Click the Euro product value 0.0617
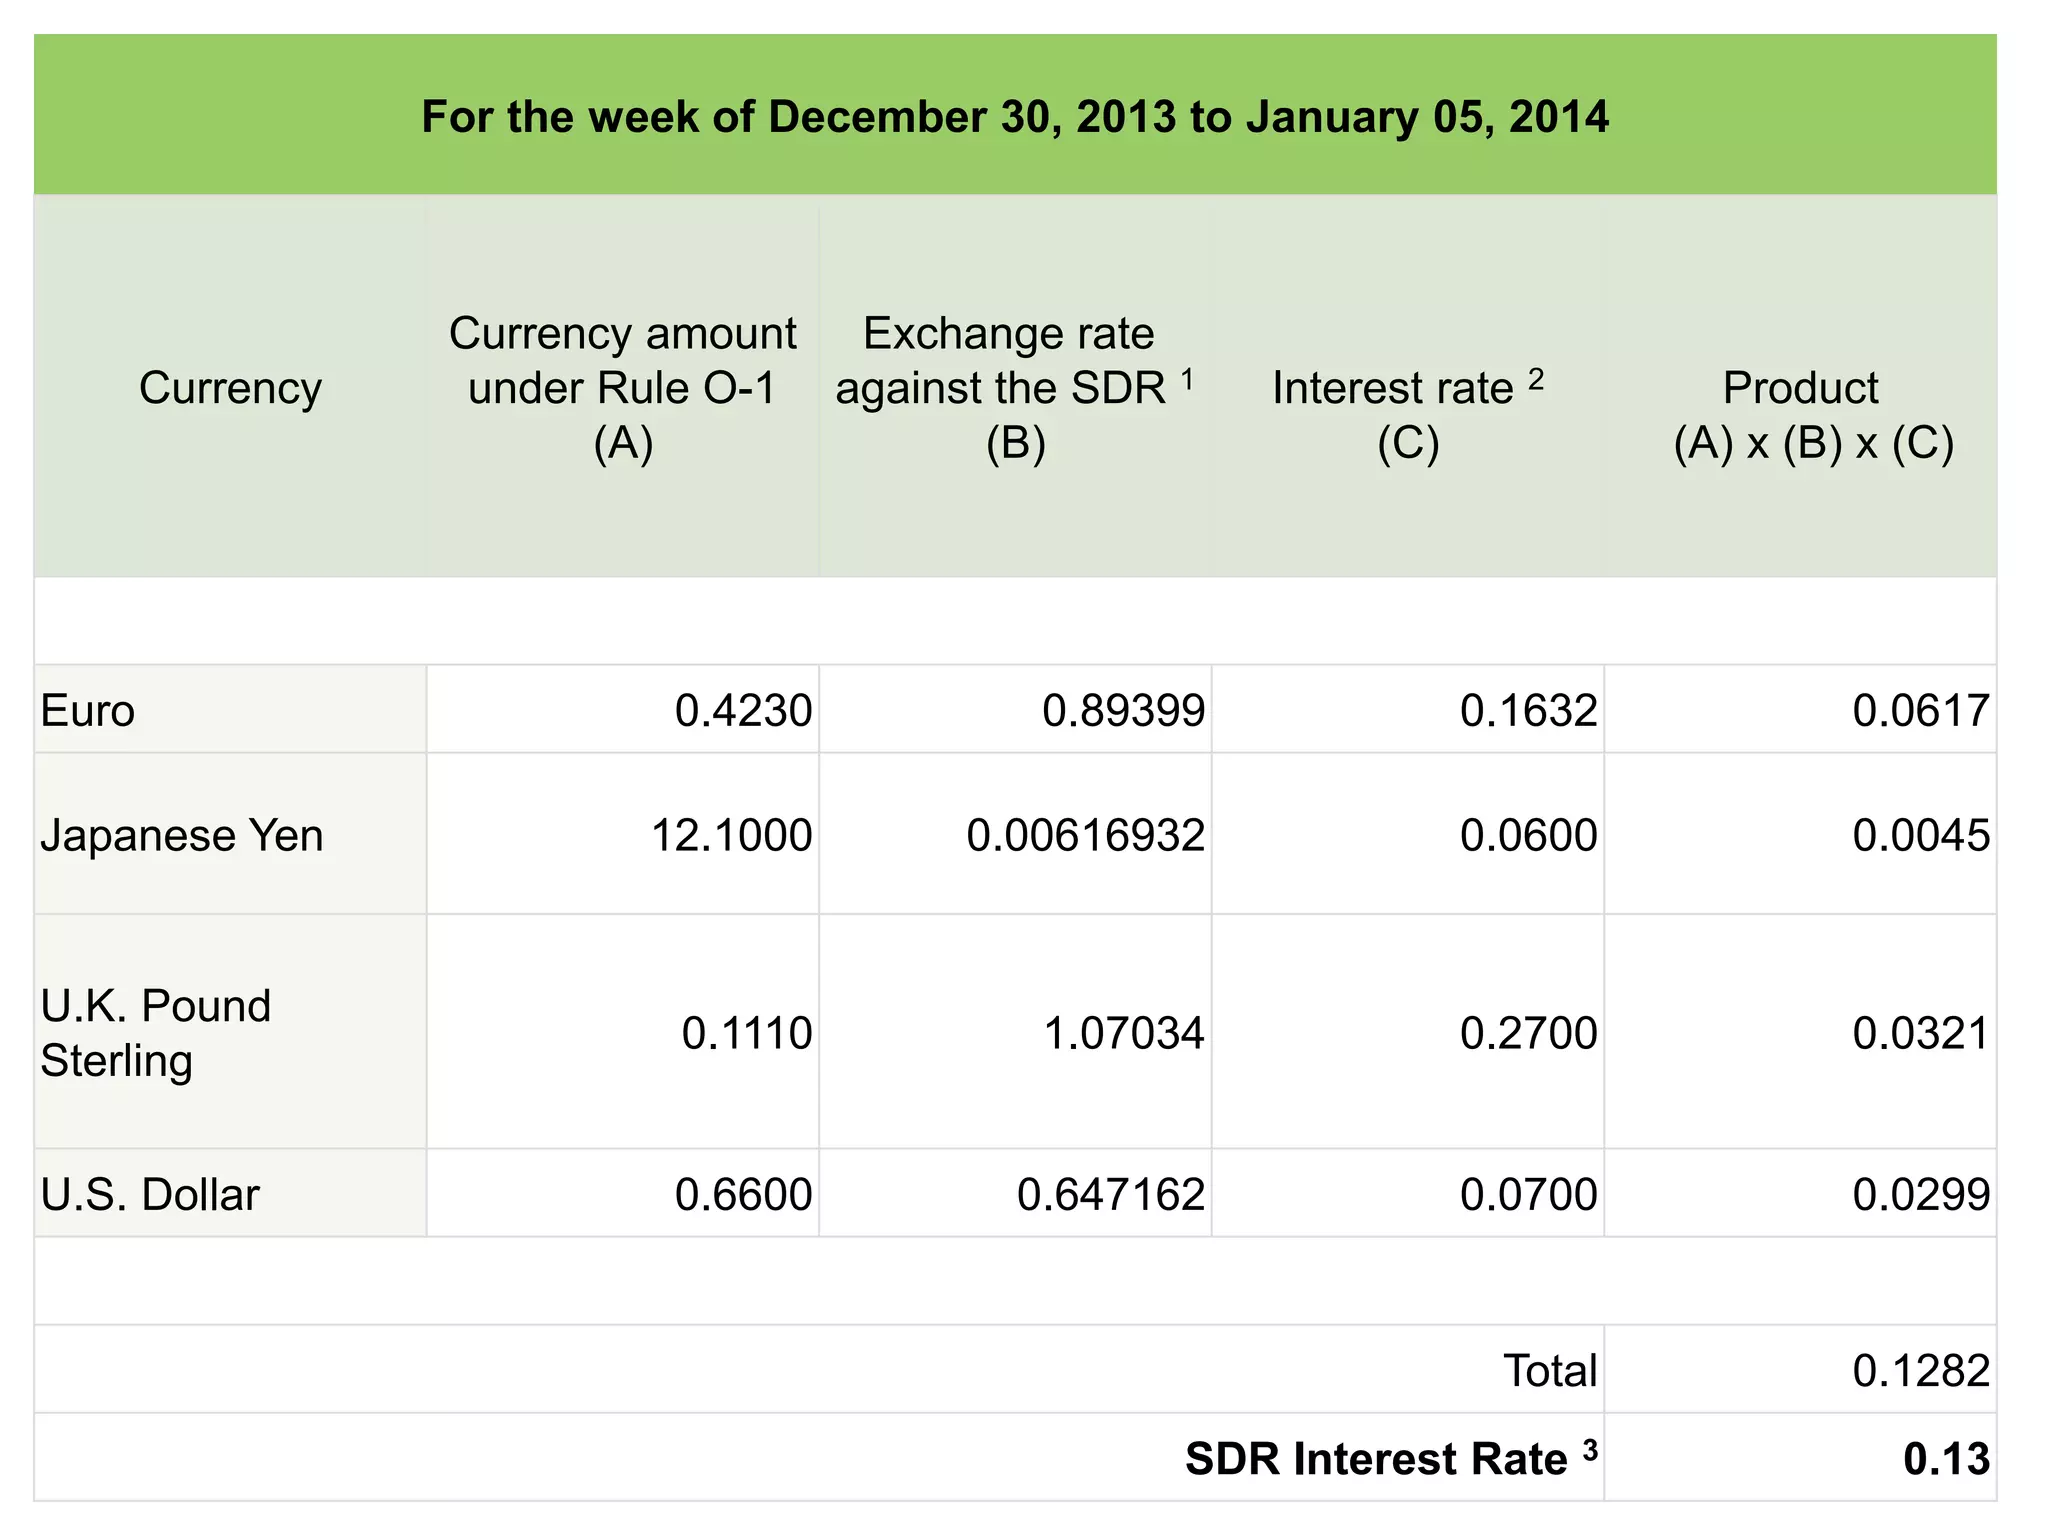Screen dimensions: 2048x1536 (1921, 711)
